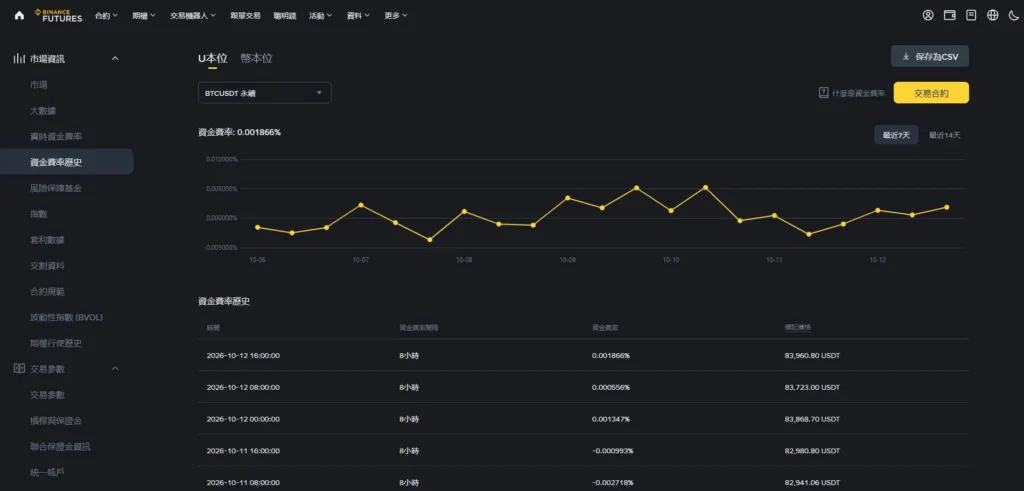Open 風險保障基金 in the sidebar
1024x491 pixels.
(x=56, y=188)
